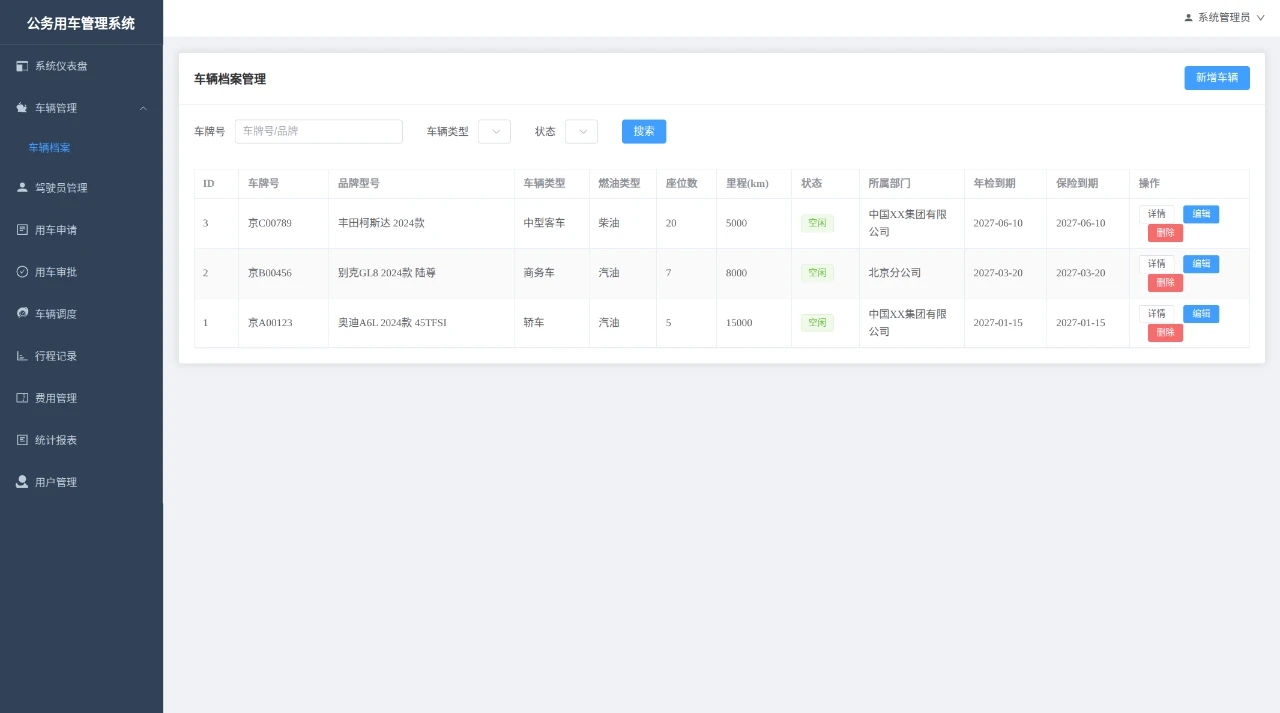Open 系统仪表盘 menu item
The image size is (1280, 713).
click(x=81, y=66)
